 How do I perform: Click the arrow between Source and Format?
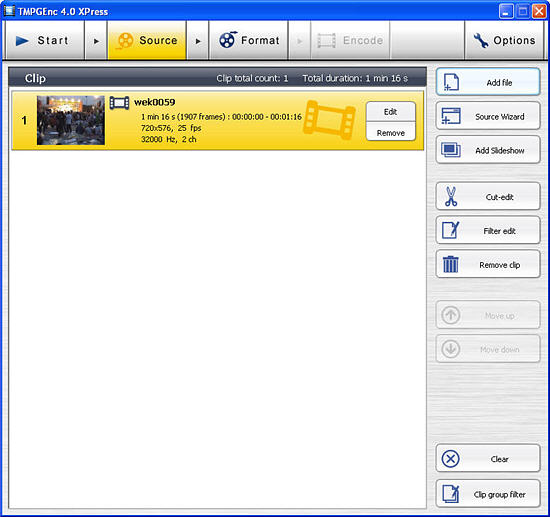click(x=198, y=41)
